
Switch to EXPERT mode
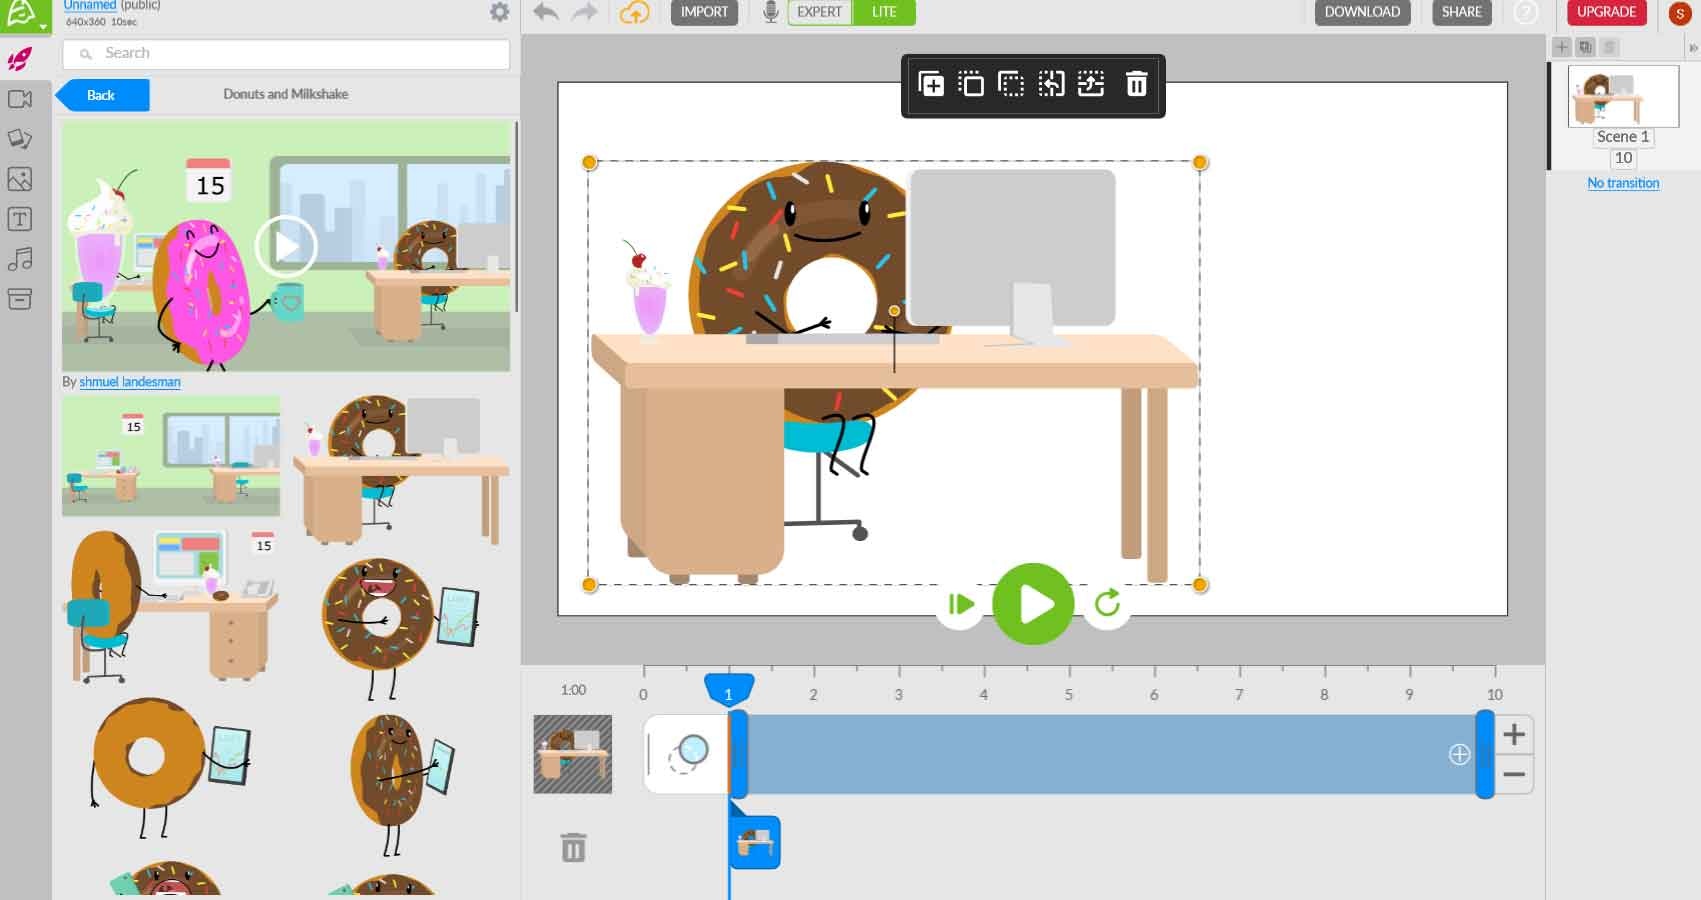(x=819, y=12)
